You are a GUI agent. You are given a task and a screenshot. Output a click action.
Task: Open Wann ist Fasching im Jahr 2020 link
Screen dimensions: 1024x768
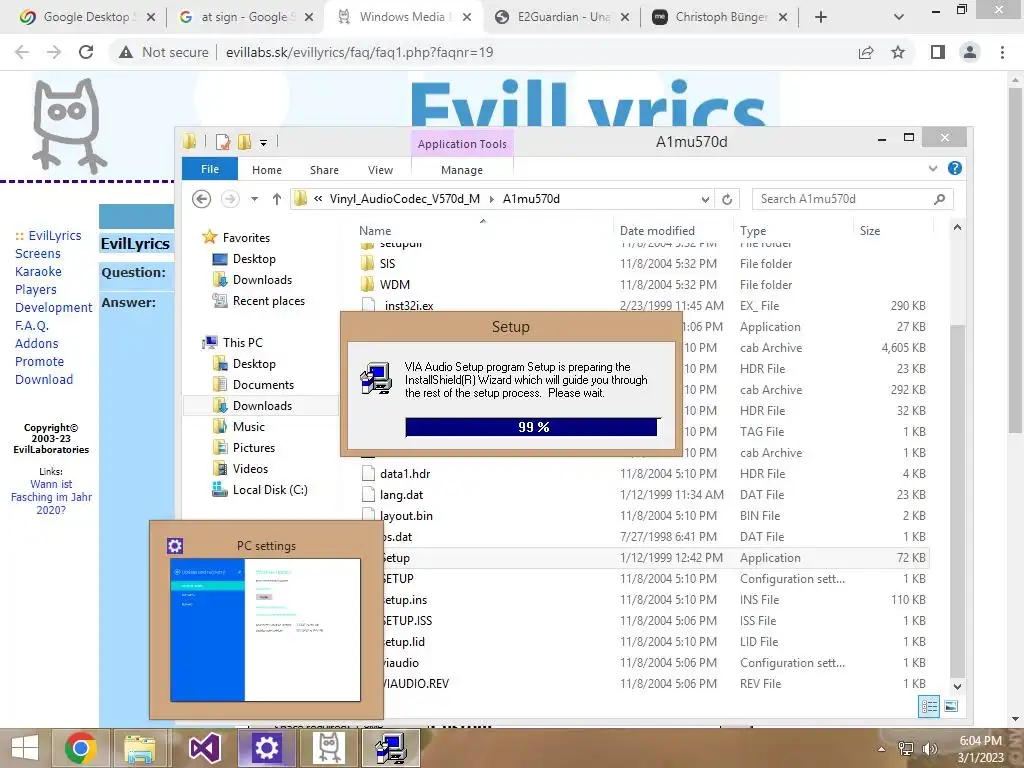coord(51,497)
